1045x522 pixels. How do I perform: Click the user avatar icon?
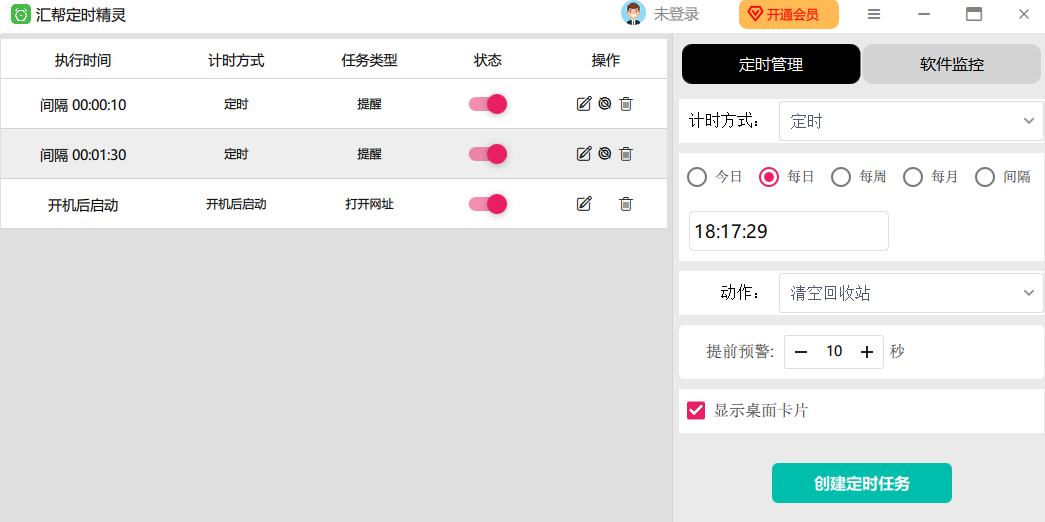coord(633,14)
